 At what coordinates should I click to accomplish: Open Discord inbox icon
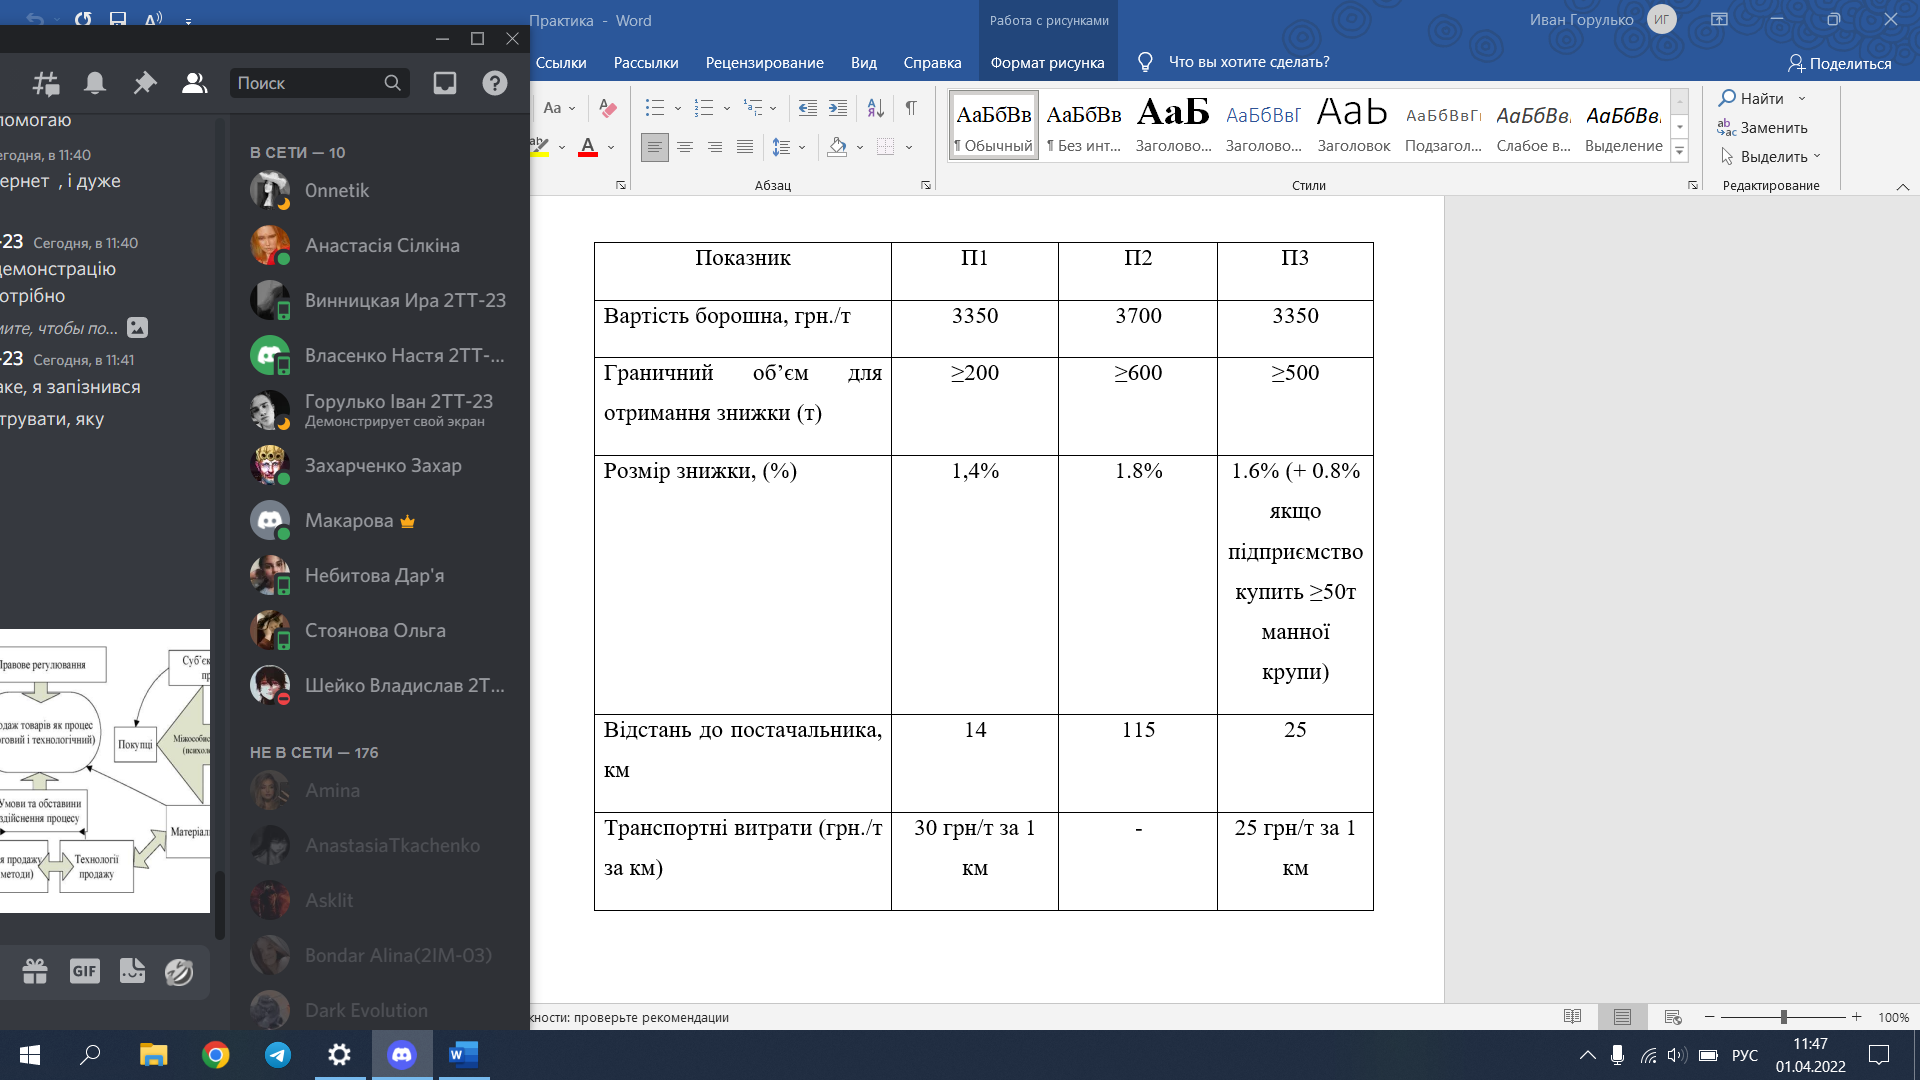click(x=445, y=83)
